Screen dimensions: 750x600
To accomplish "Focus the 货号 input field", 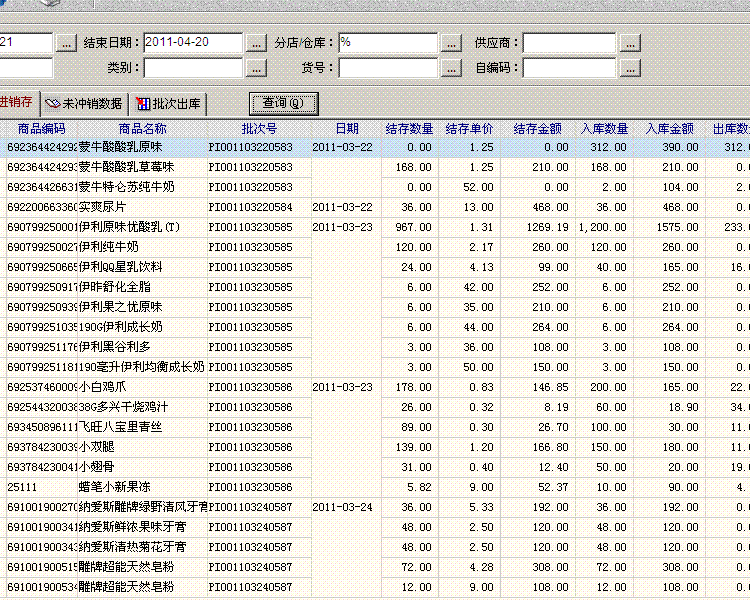I will coord(388,68).
